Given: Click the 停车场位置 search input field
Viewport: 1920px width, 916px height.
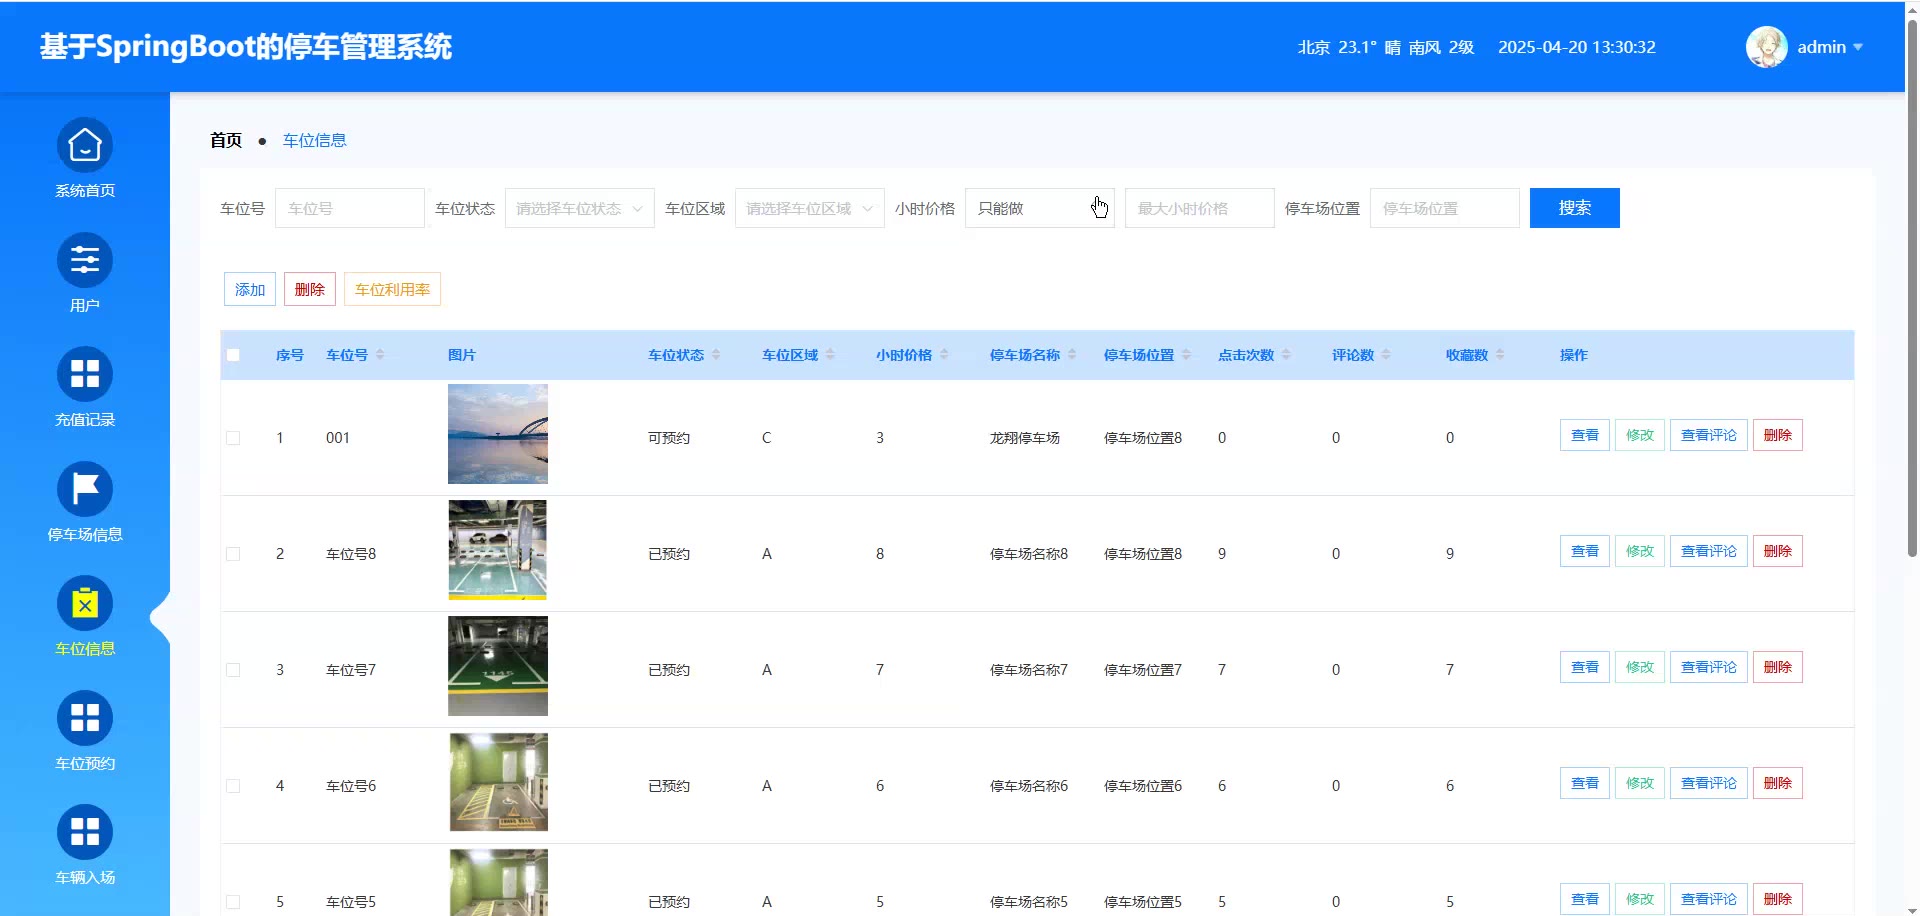Looking at the screenshot, I should 1444,208.
